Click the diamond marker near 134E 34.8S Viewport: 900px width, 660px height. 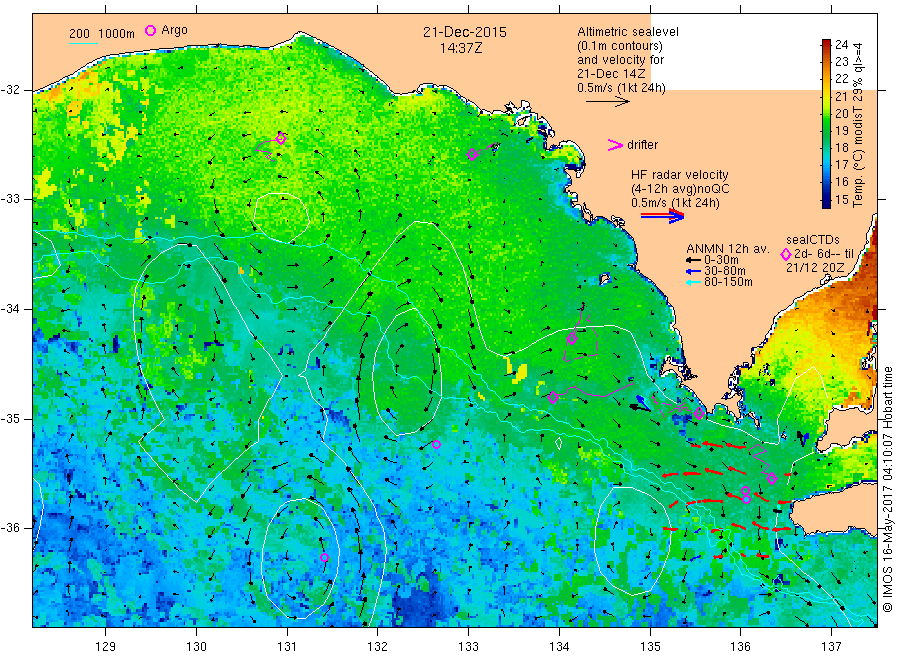pos(553,398)
